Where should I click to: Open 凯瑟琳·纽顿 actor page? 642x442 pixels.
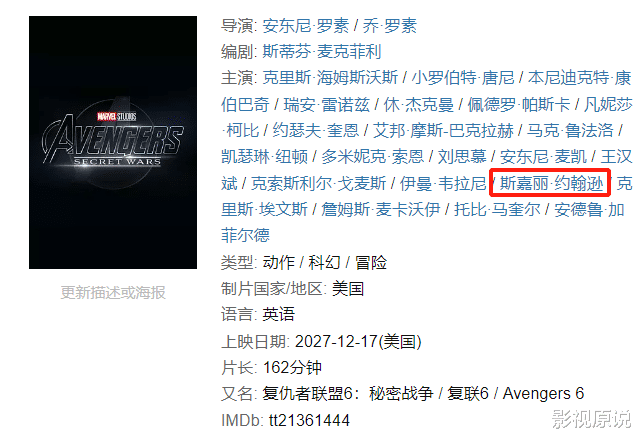tap(264, 157)
